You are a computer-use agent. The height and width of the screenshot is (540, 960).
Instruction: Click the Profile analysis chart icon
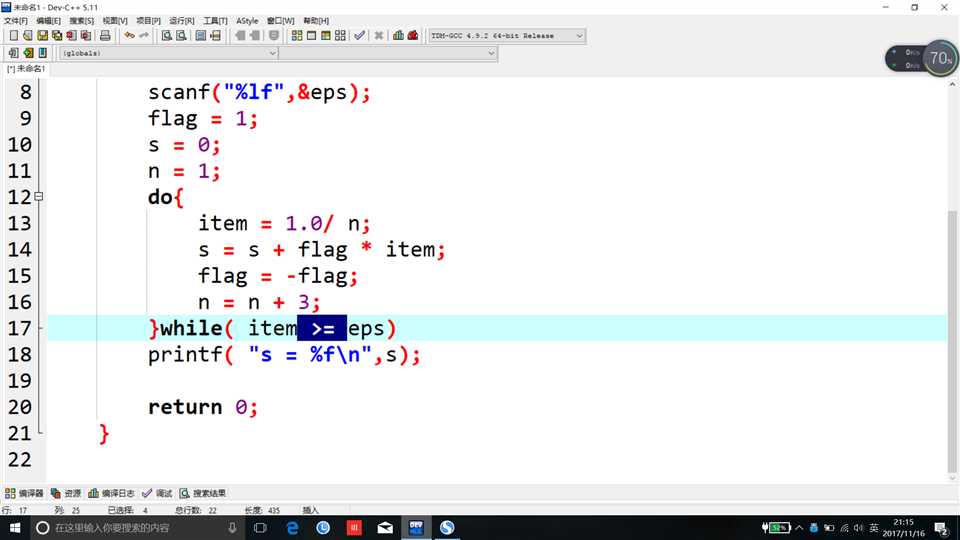click(399, 36)
